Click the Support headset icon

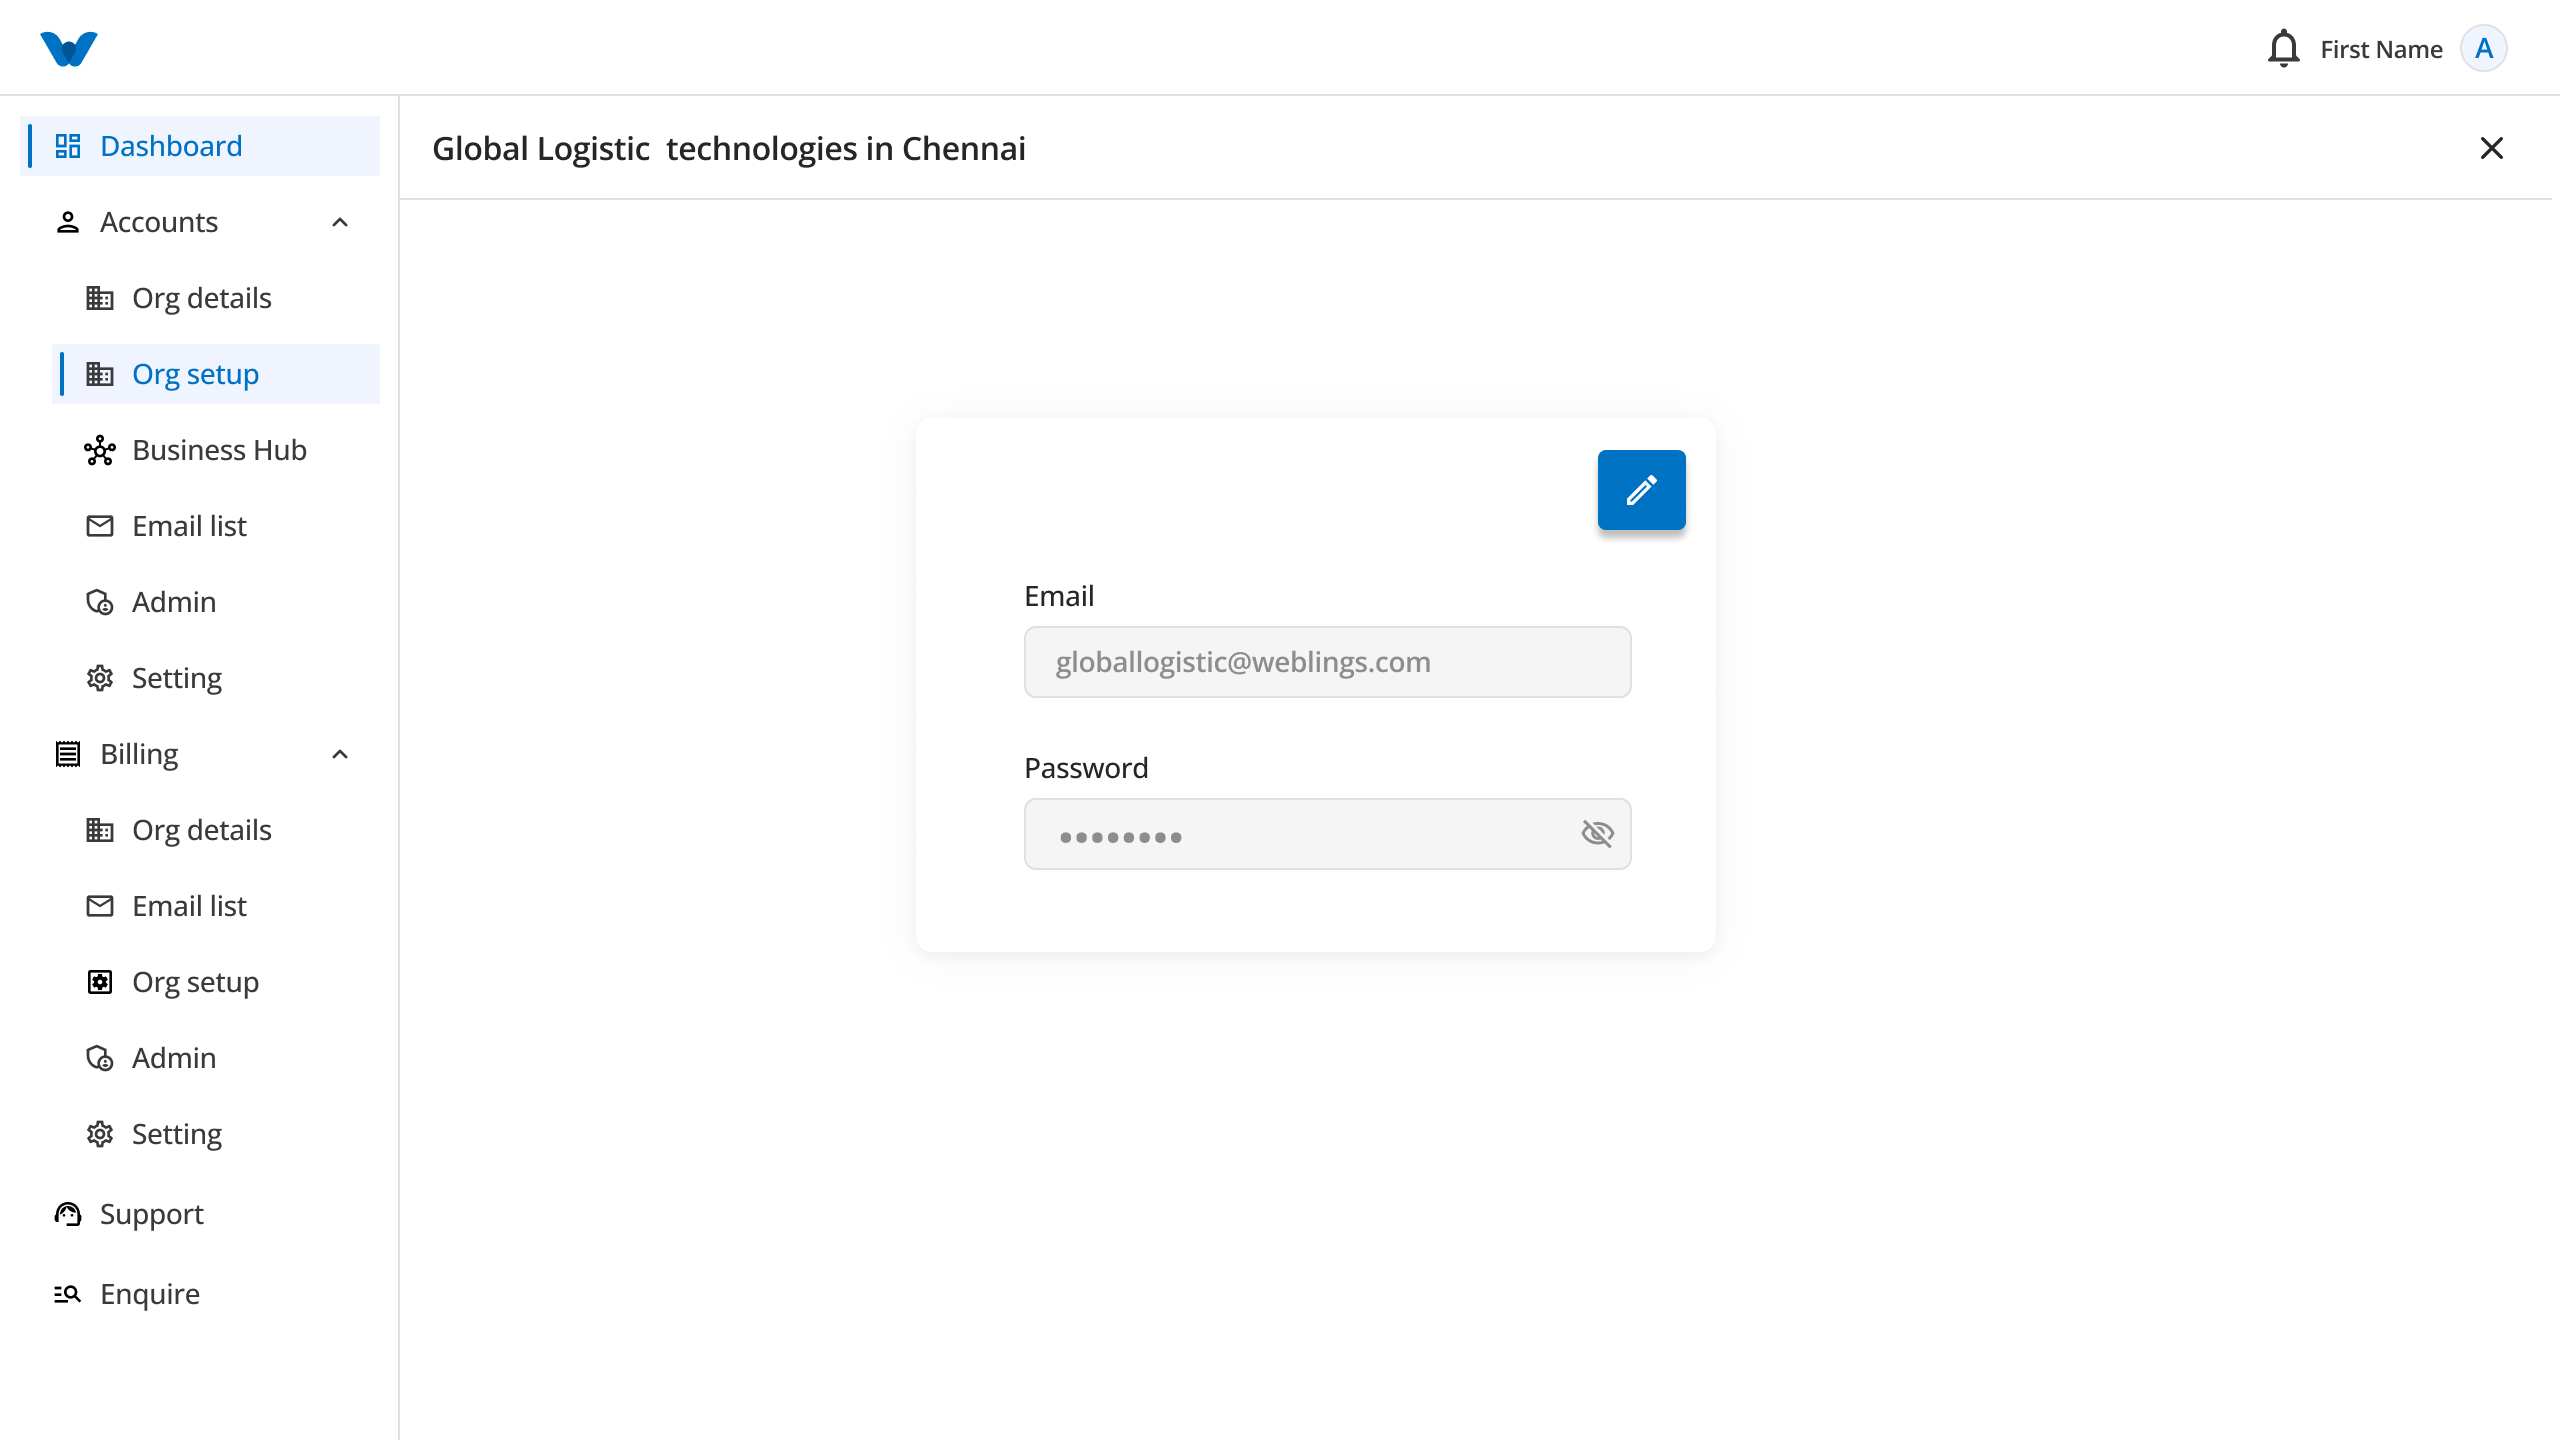click(x=68, y=1214)
